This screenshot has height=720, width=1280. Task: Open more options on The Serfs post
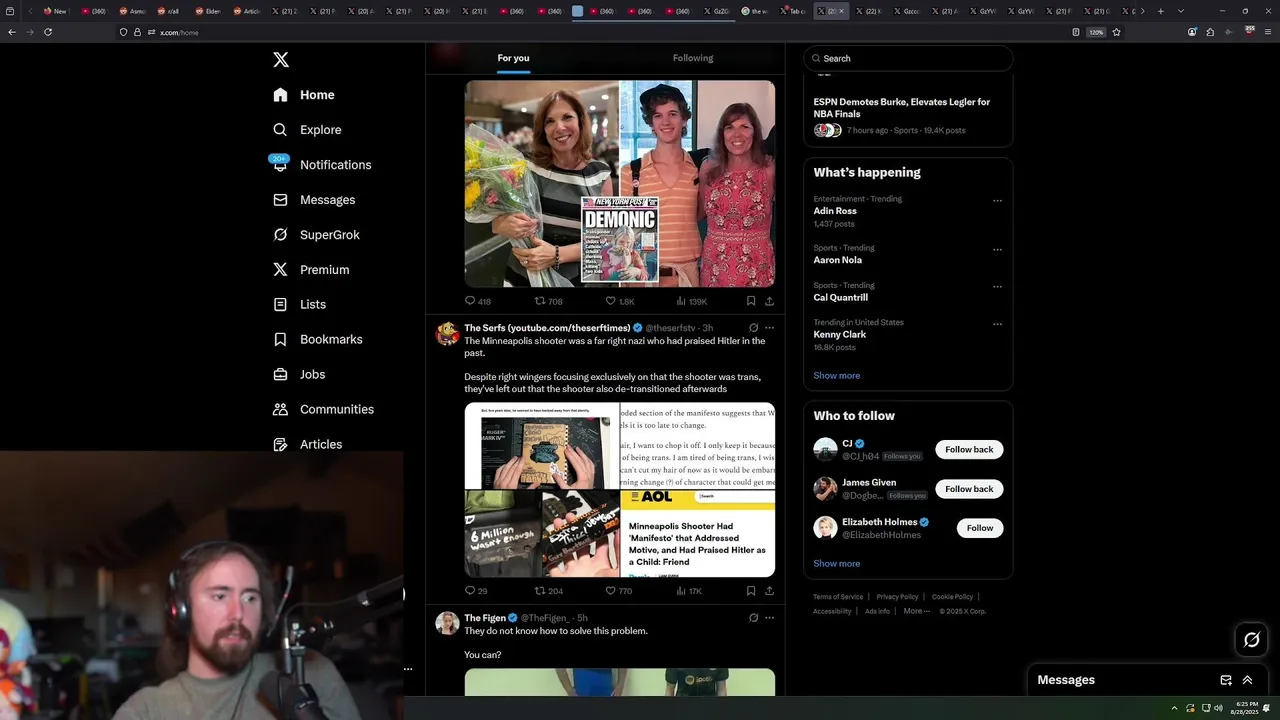coord(769,328)
